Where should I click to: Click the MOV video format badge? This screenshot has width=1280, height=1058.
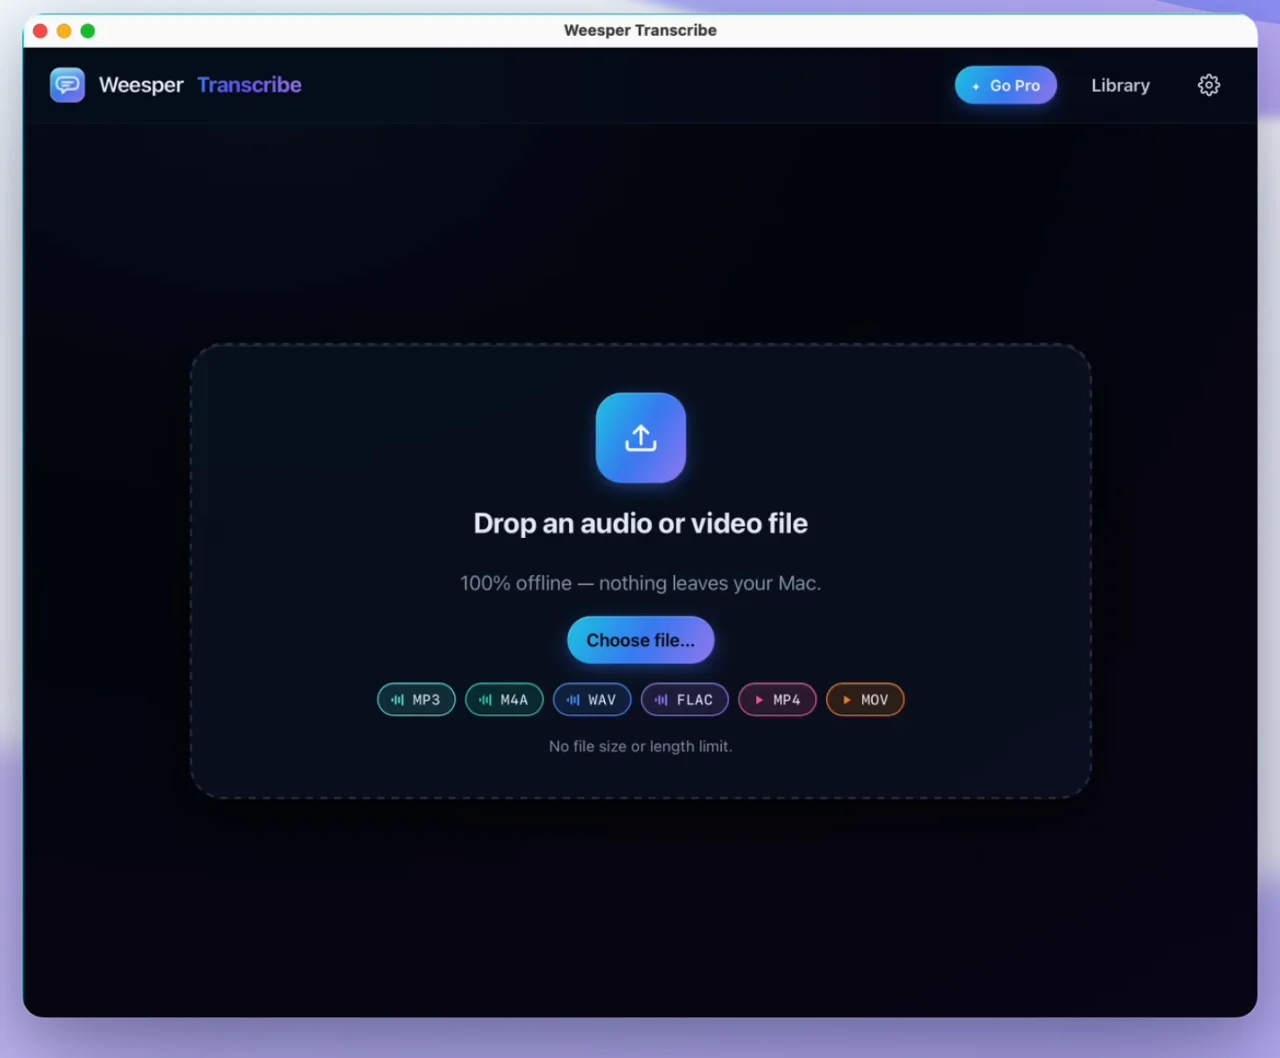(x=865, y=700)
